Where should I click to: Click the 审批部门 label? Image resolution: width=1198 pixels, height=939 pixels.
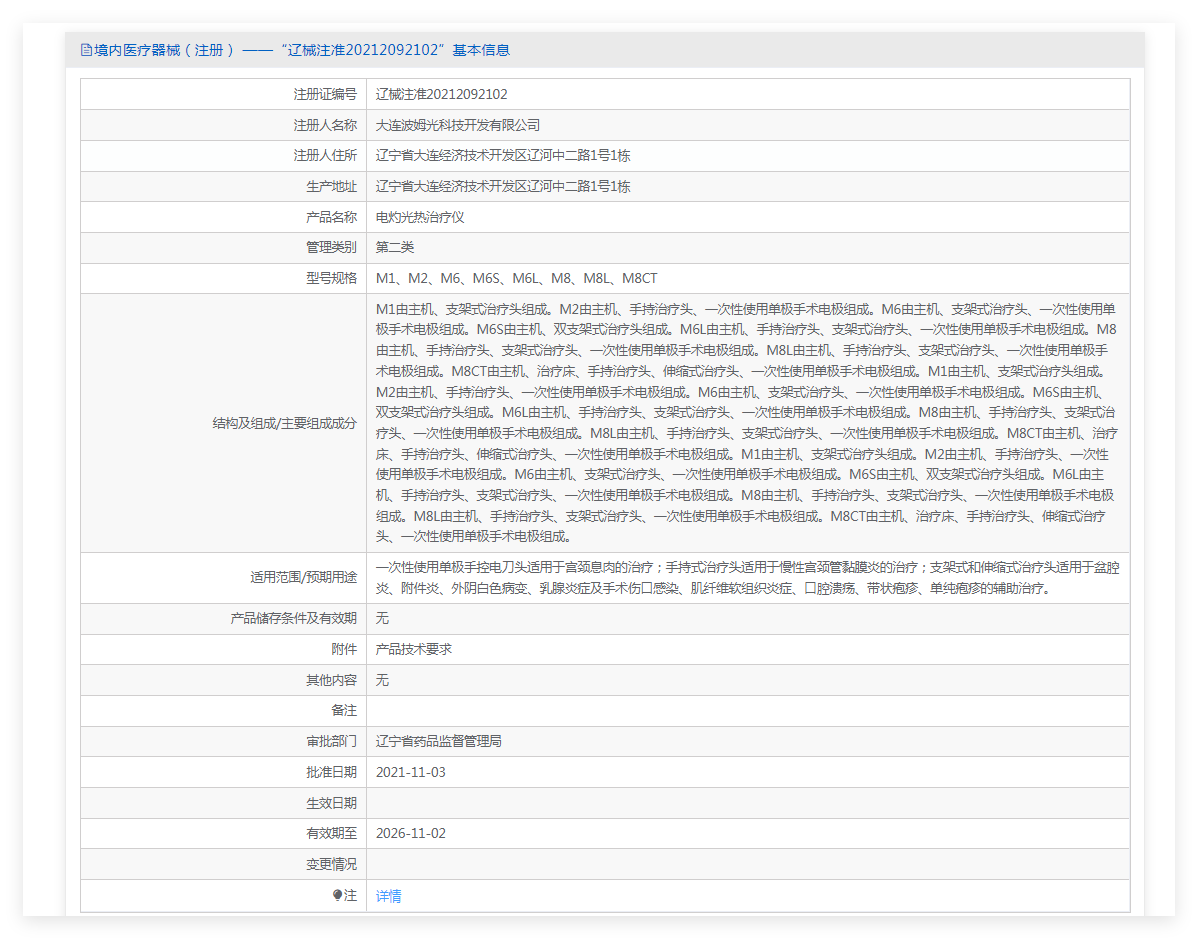tap(331, 741)
